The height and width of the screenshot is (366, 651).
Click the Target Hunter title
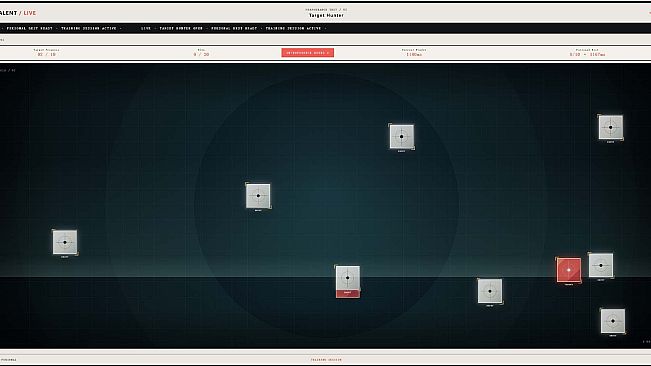tap(326, 15)
